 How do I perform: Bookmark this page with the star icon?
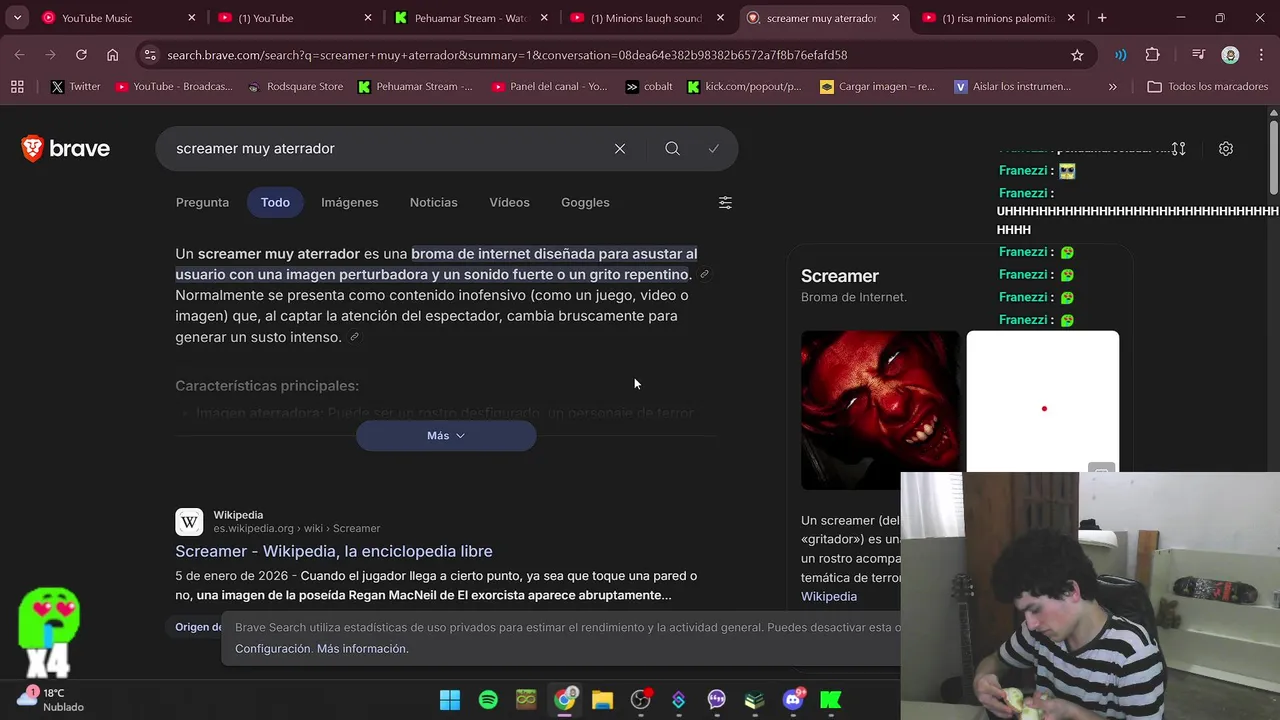coord(1077,55)
